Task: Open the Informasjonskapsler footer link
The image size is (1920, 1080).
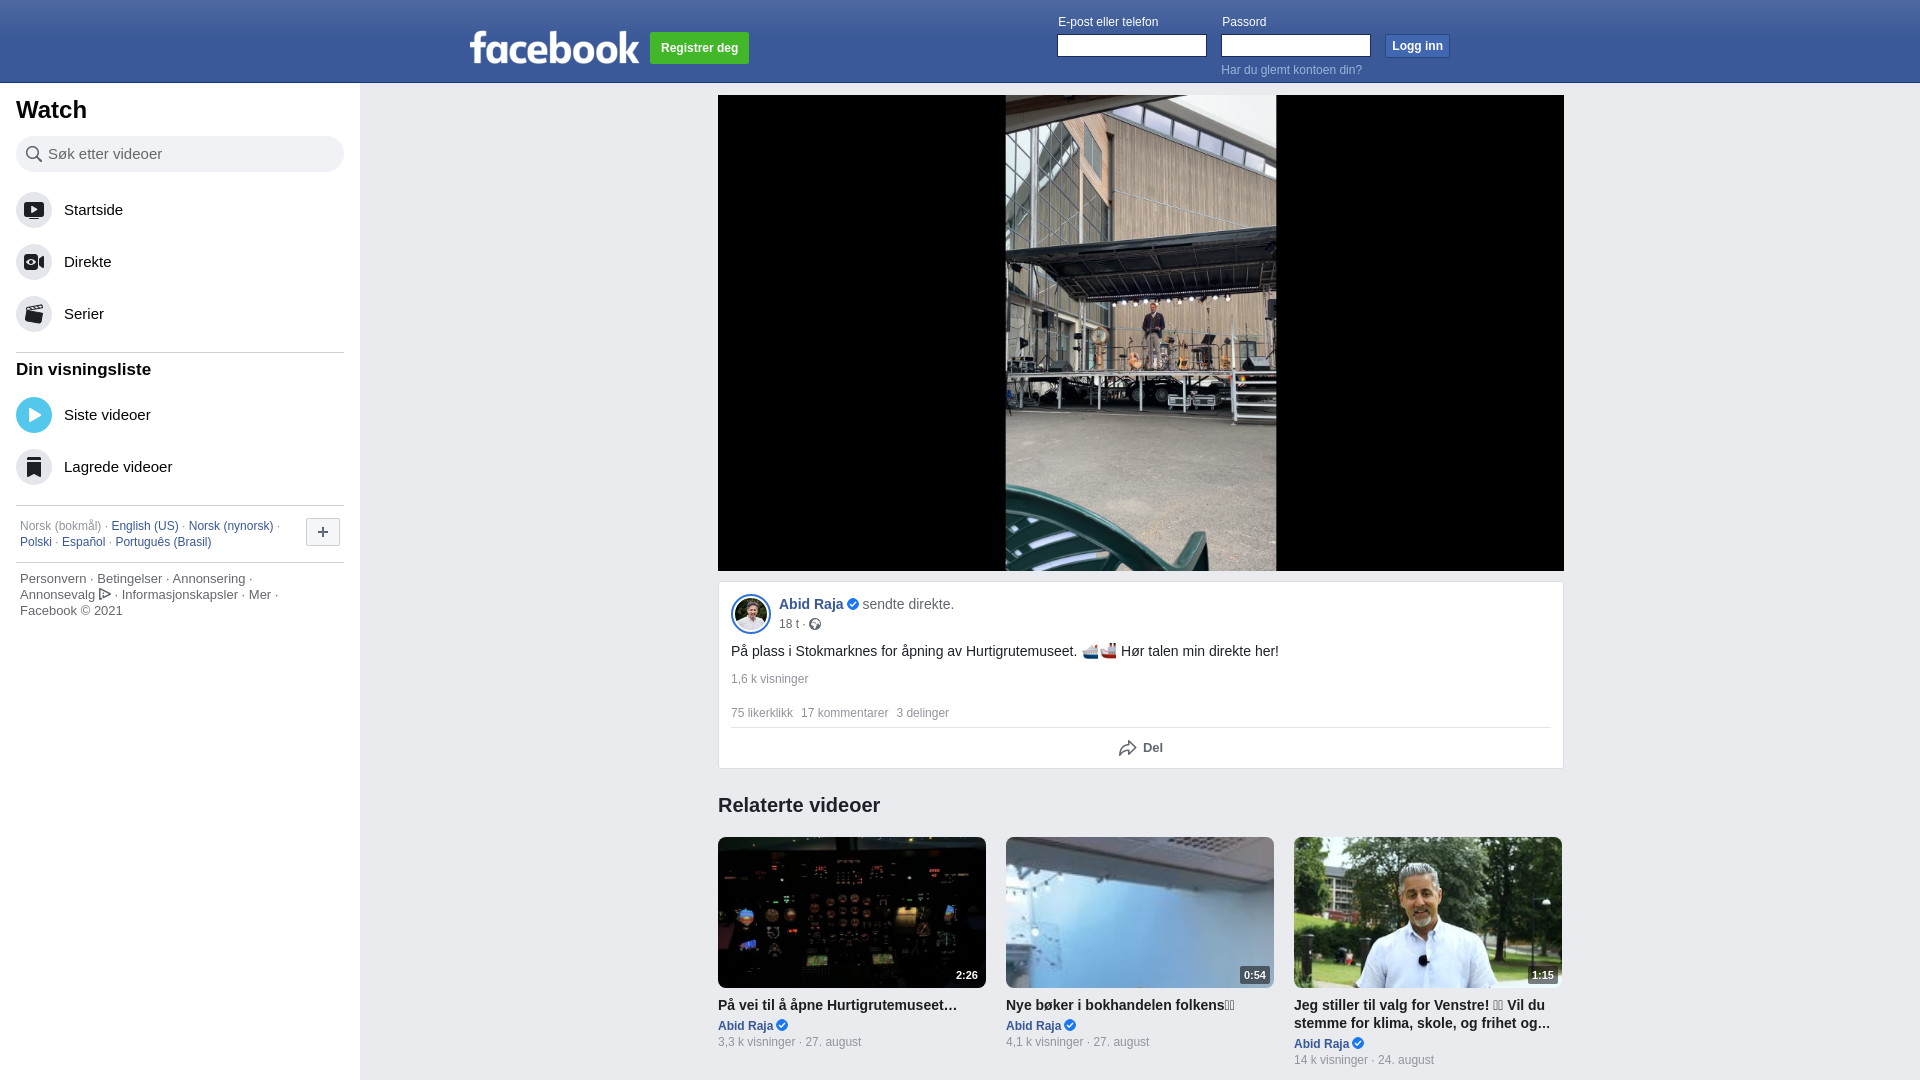Action: [x=180, y=595]
